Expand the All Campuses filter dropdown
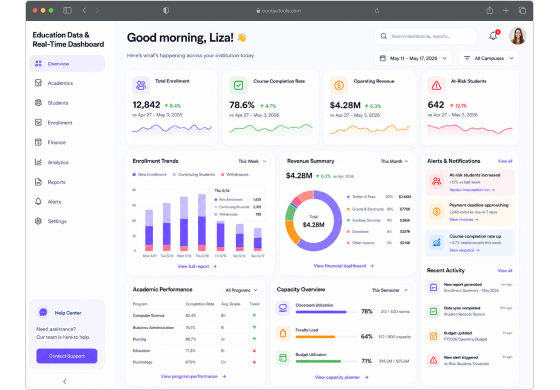The width and height of the screenshot is (560, 390). click(489, 58)
